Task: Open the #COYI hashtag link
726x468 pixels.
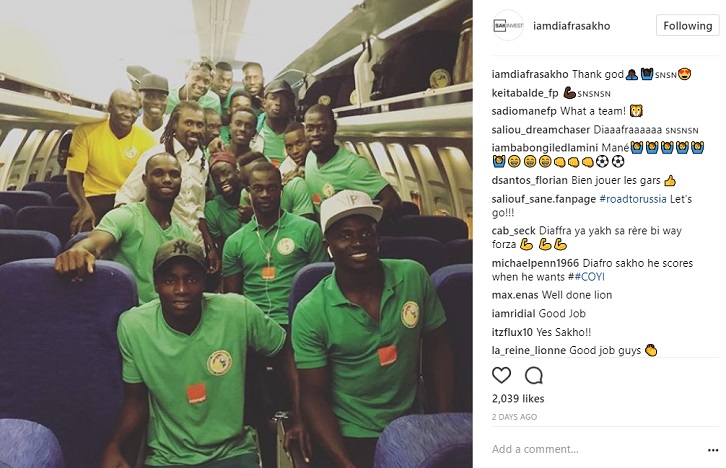Action: point(589,277)
